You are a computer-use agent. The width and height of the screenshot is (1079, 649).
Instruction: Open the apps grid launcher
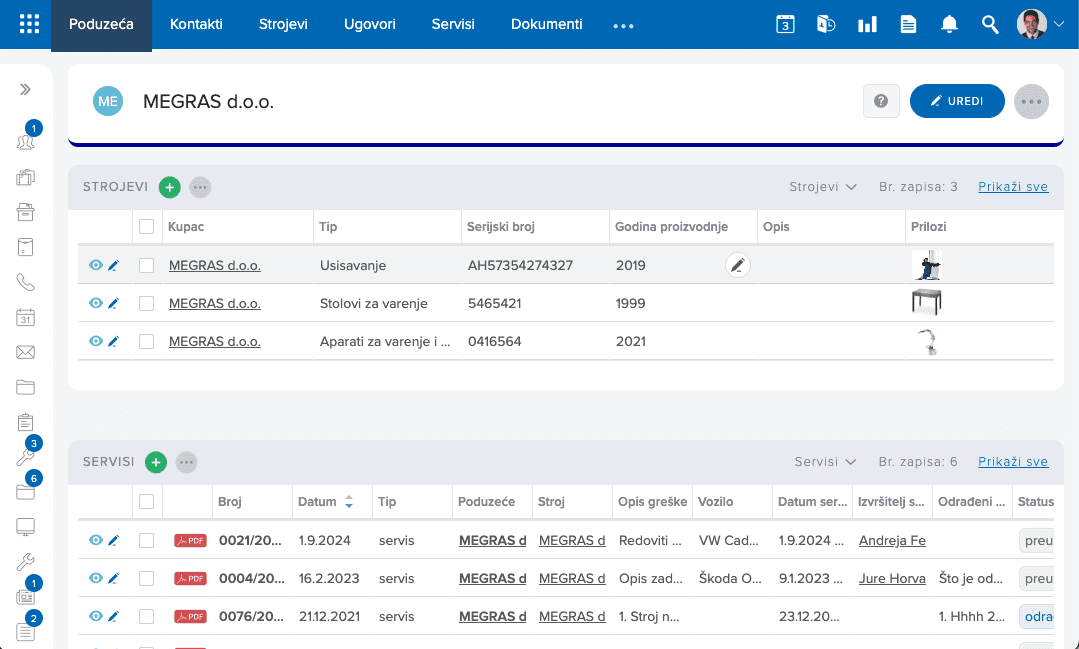pyautogui.click(x=30, y=24)
